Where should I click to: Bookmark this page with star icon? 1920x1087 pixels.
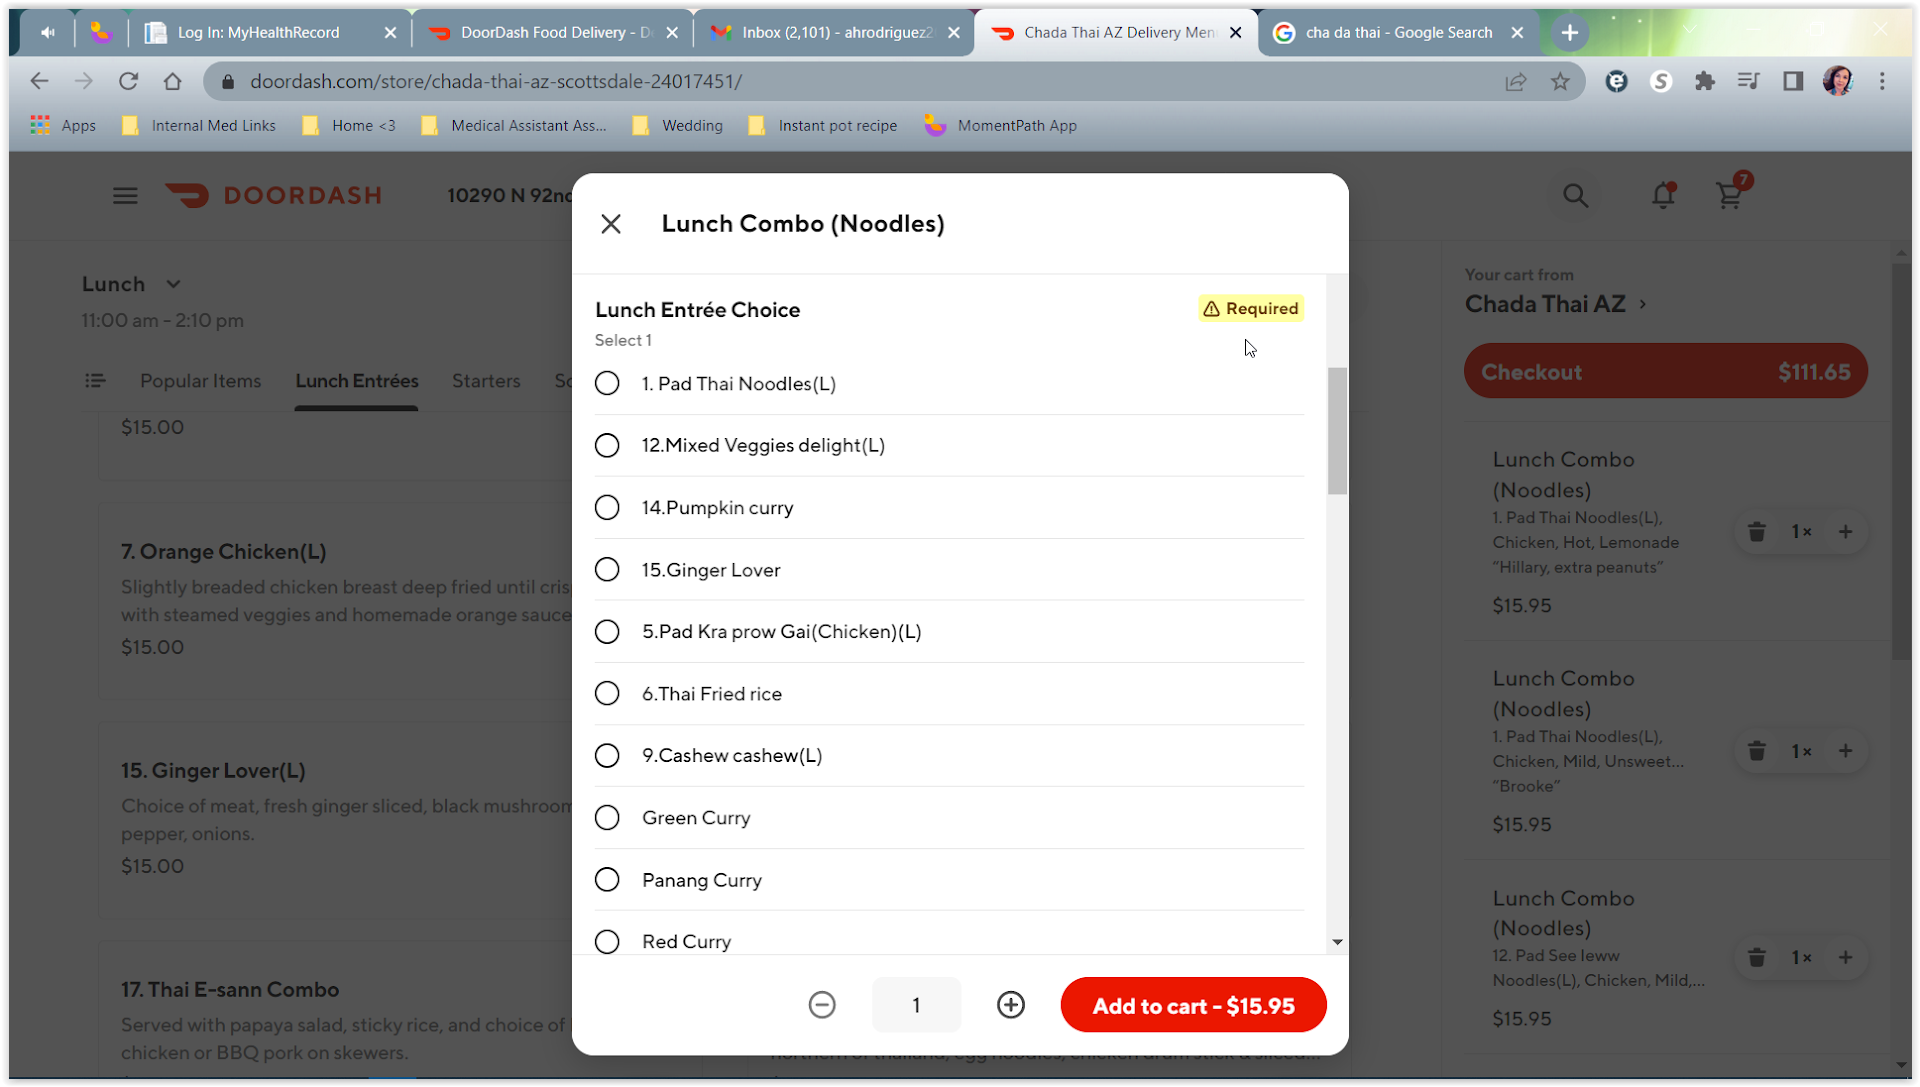pos(1560,82)
